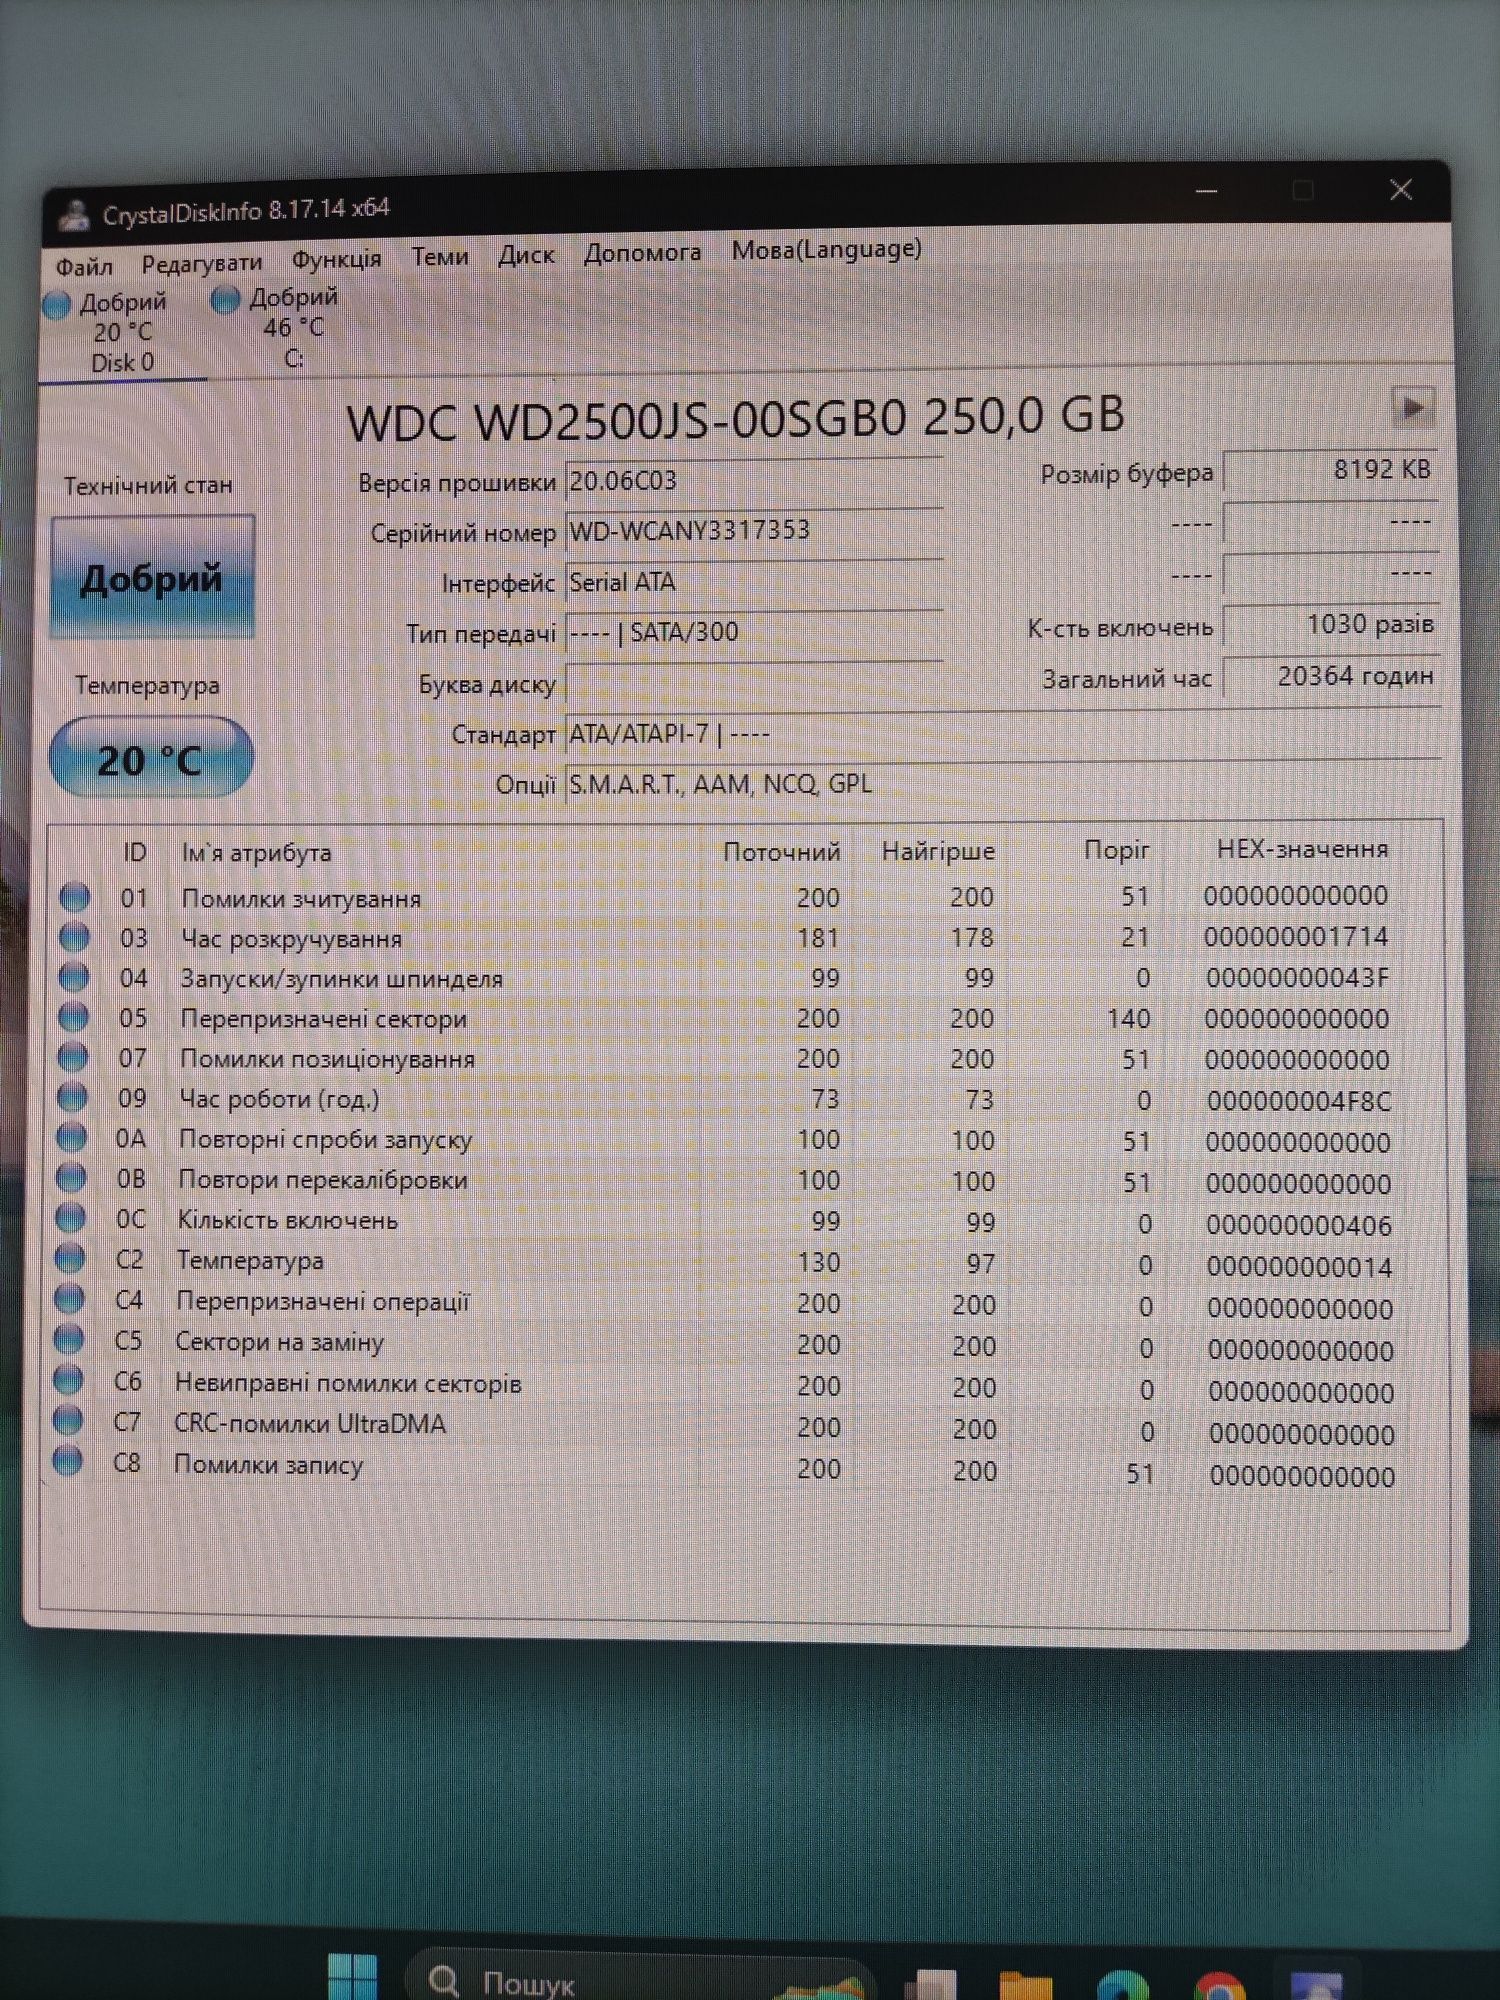The image size is (1500, 2000).
Task: Click status circle for C4 Перепризначені операції
Action: point(70,1299)
